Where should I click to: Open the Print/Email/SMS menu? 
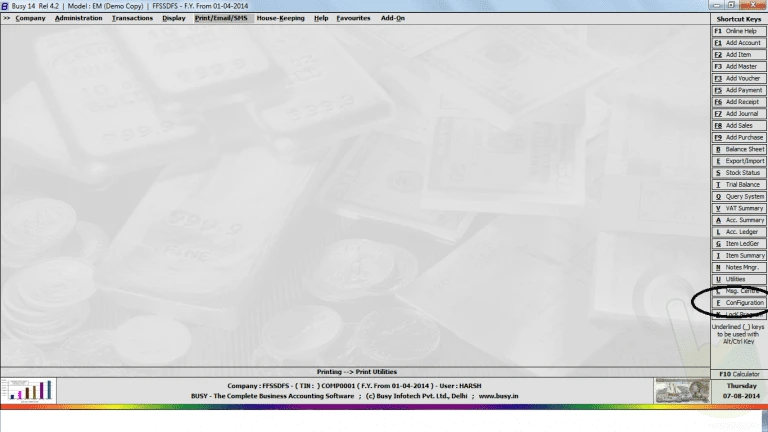(x=221, y=18)
